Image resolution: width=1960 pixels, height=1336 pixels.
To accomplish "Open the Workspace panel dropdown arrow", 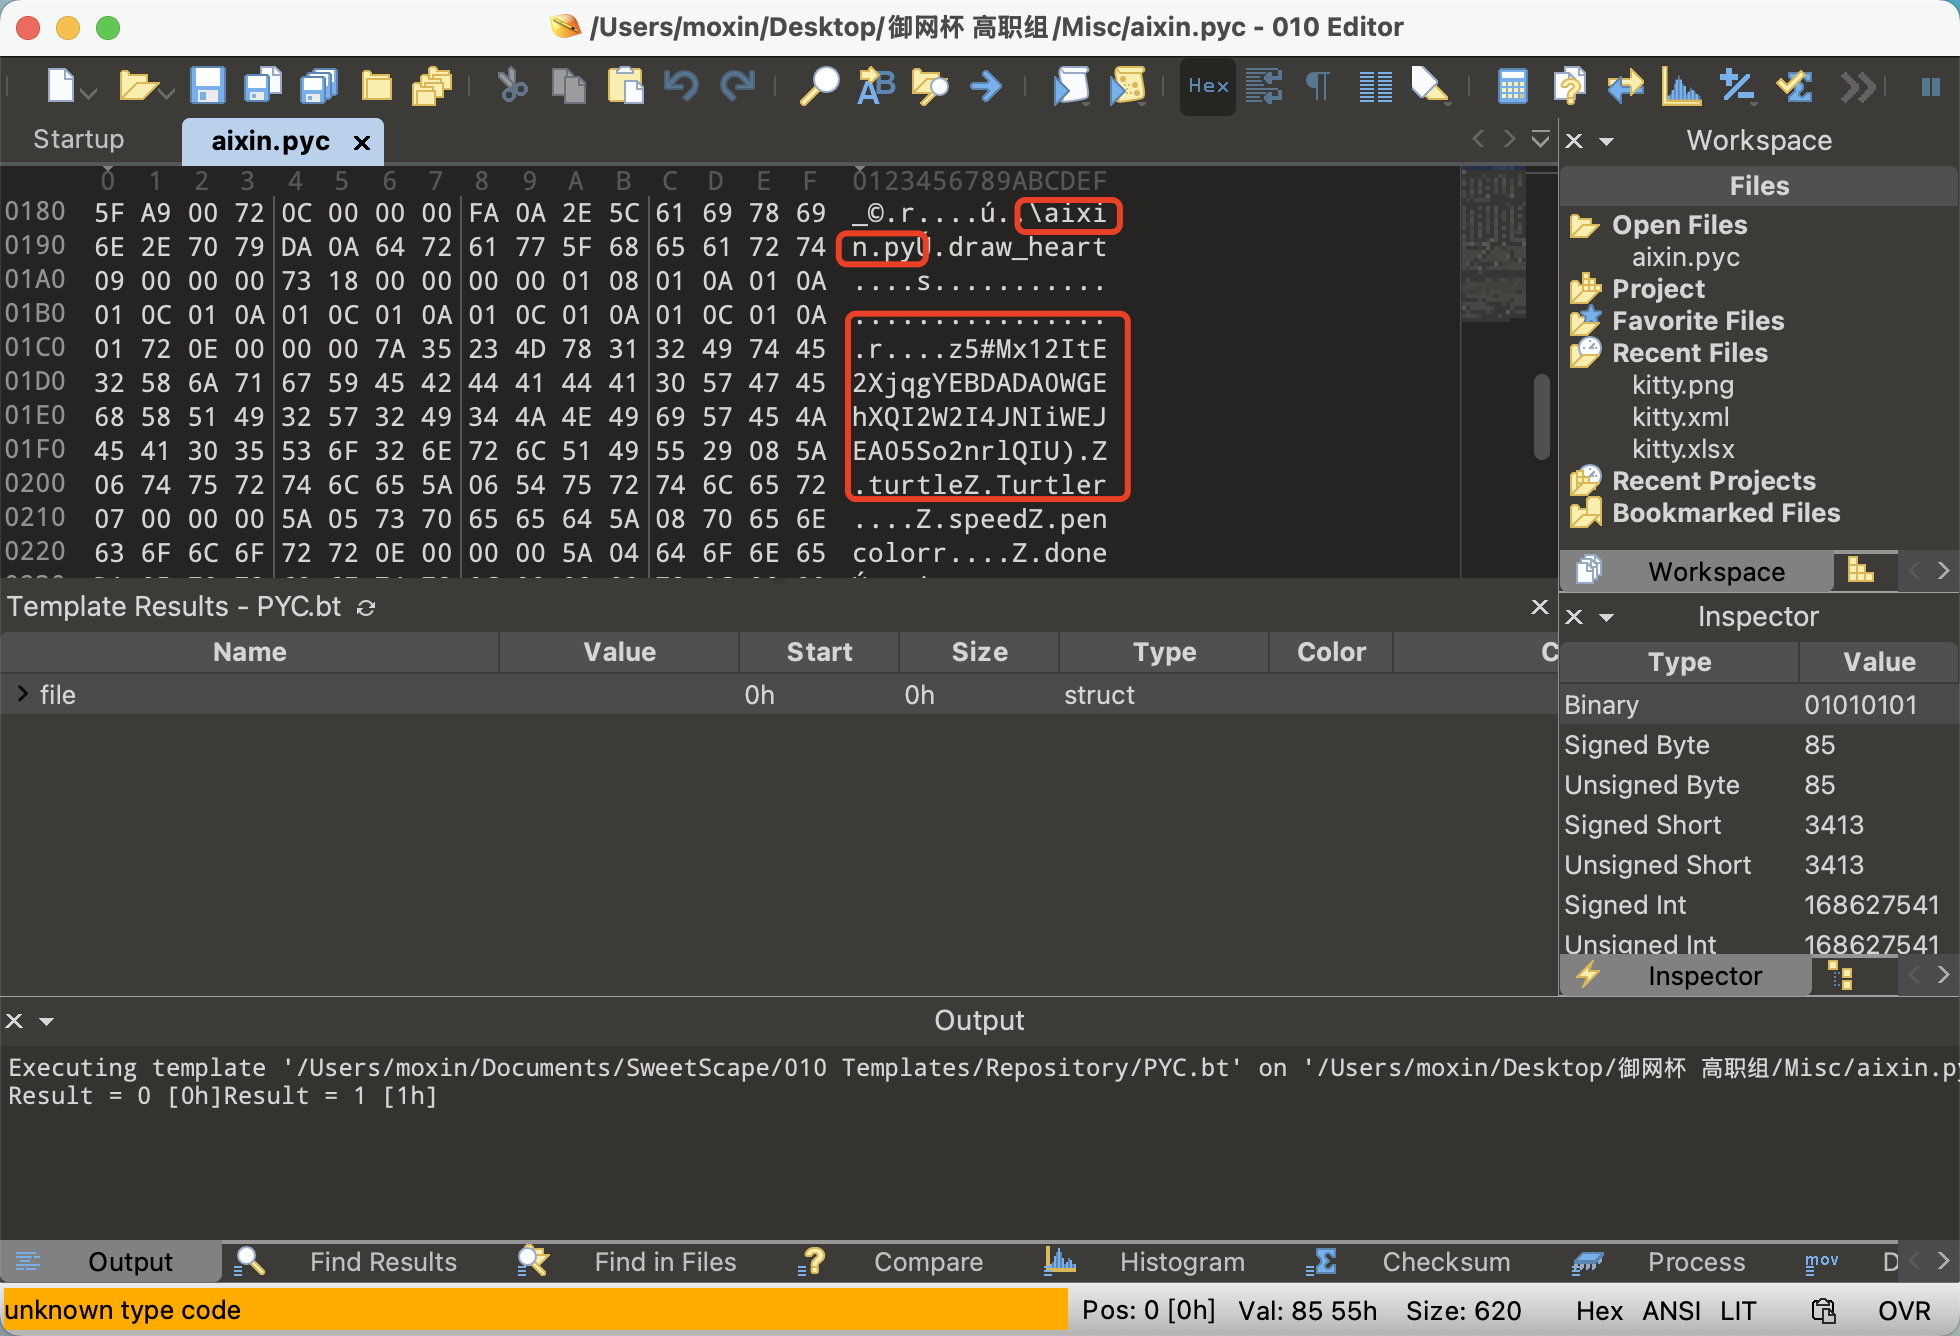I will [1607, 141].
